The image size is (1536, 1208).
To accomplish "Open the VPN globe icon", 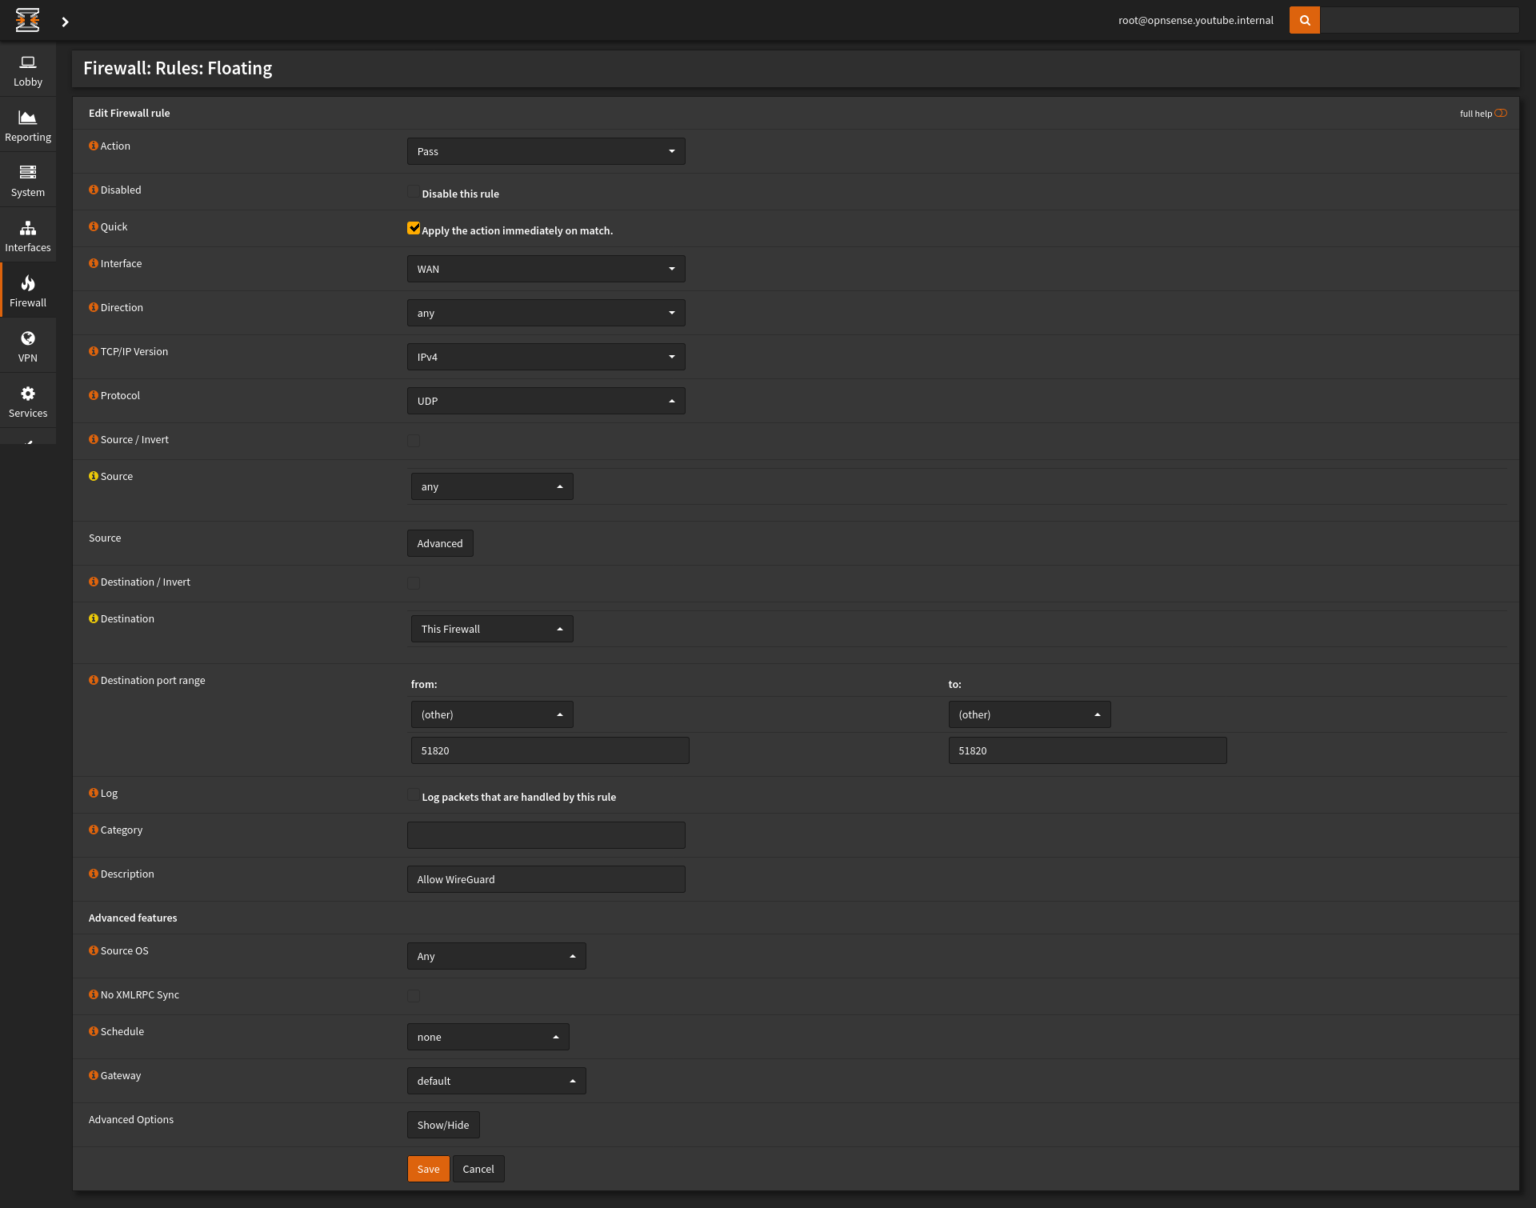I will tap(28, 339).
